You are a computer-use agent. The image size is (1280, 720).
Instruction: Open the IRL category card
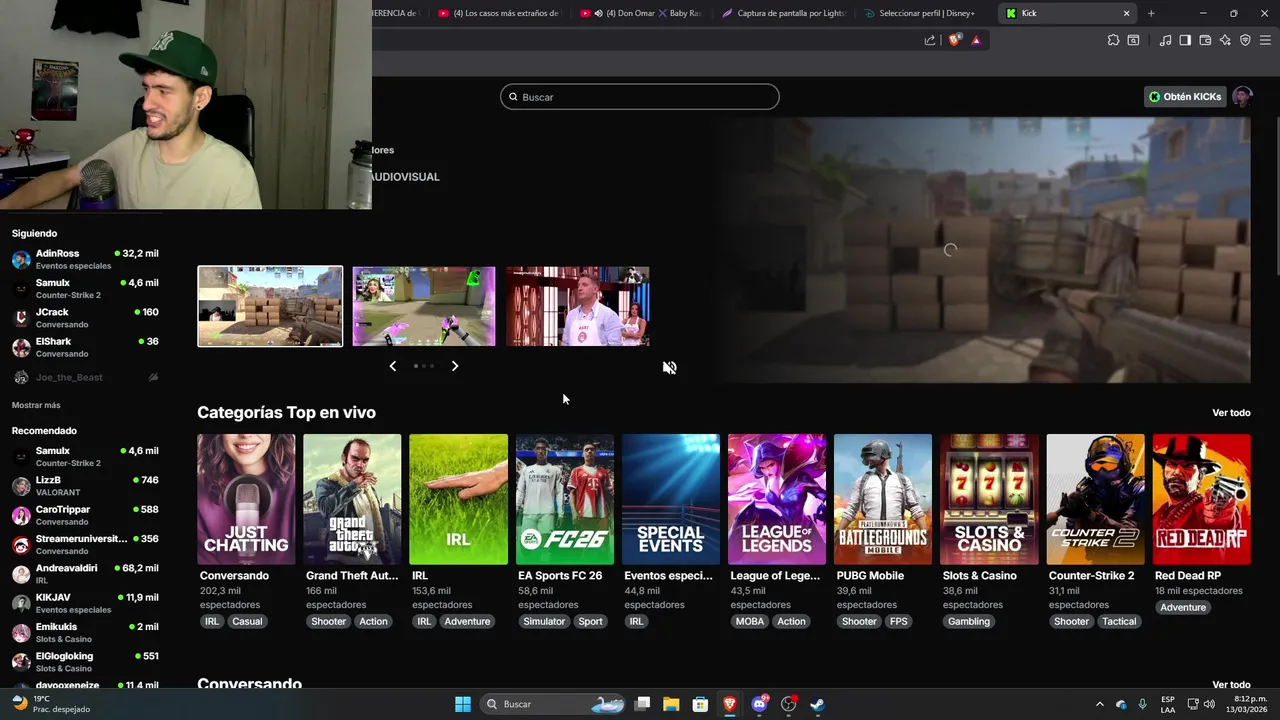pyautogui.click(x=458, y=499)
